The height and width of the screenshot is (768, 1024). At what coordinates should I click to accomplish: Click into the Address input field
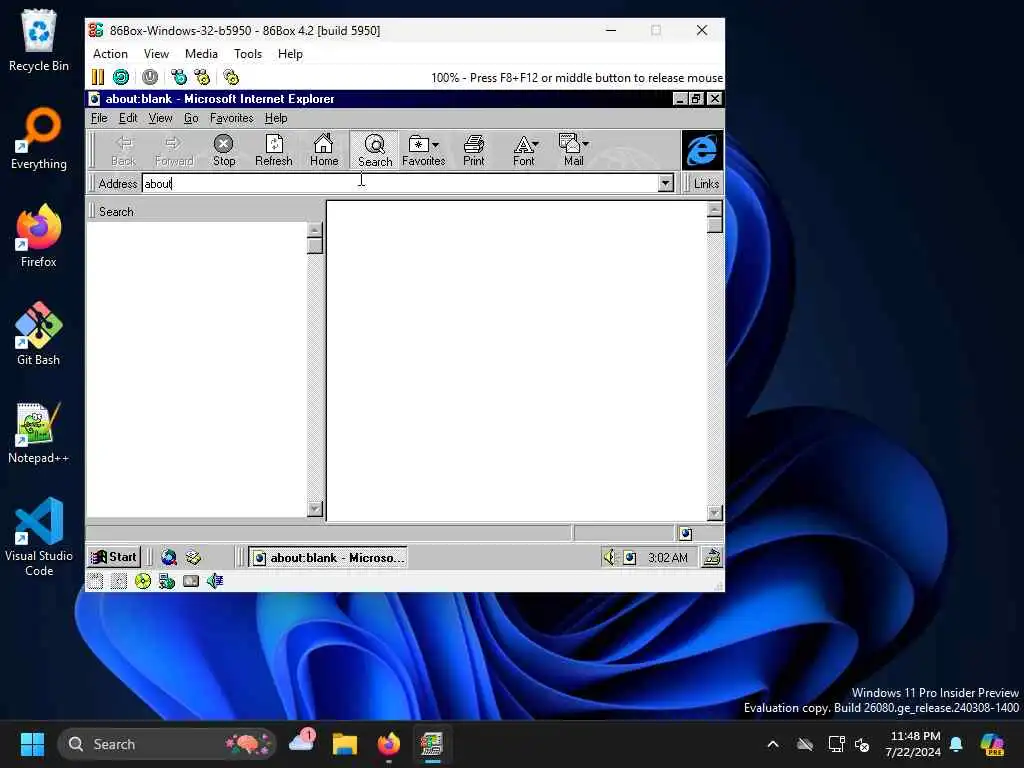point(400,184)
